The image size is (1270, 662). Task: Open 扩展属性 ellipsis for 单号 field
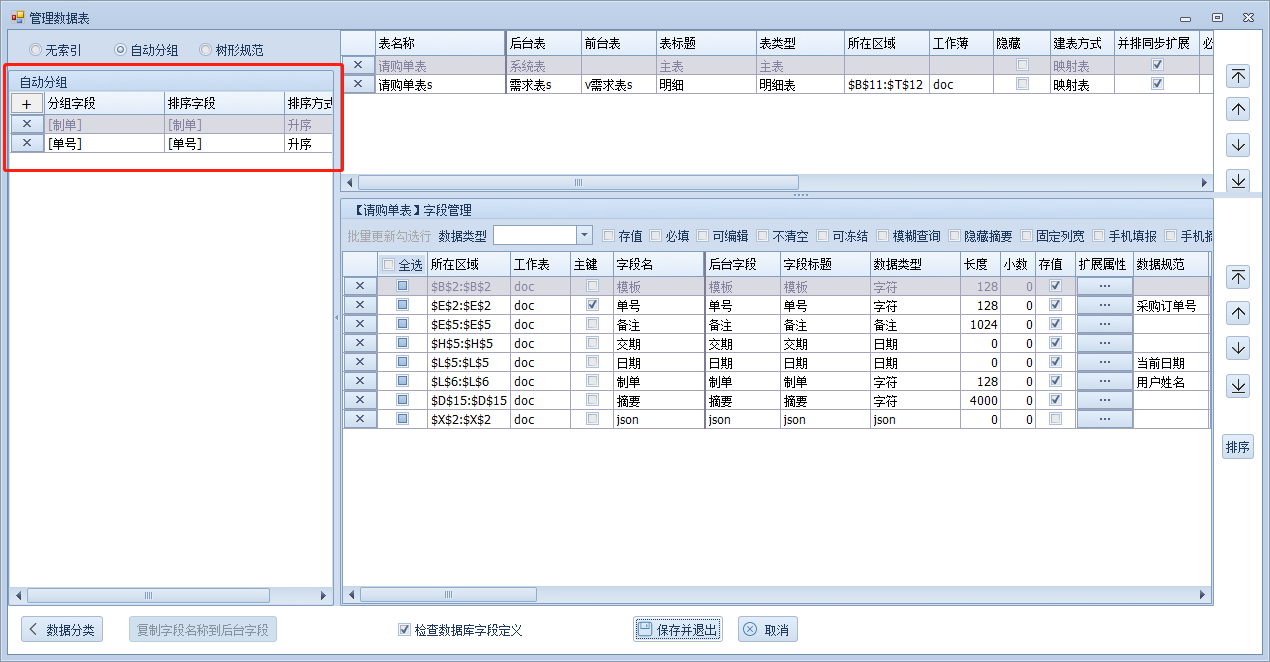[1104, 305]
